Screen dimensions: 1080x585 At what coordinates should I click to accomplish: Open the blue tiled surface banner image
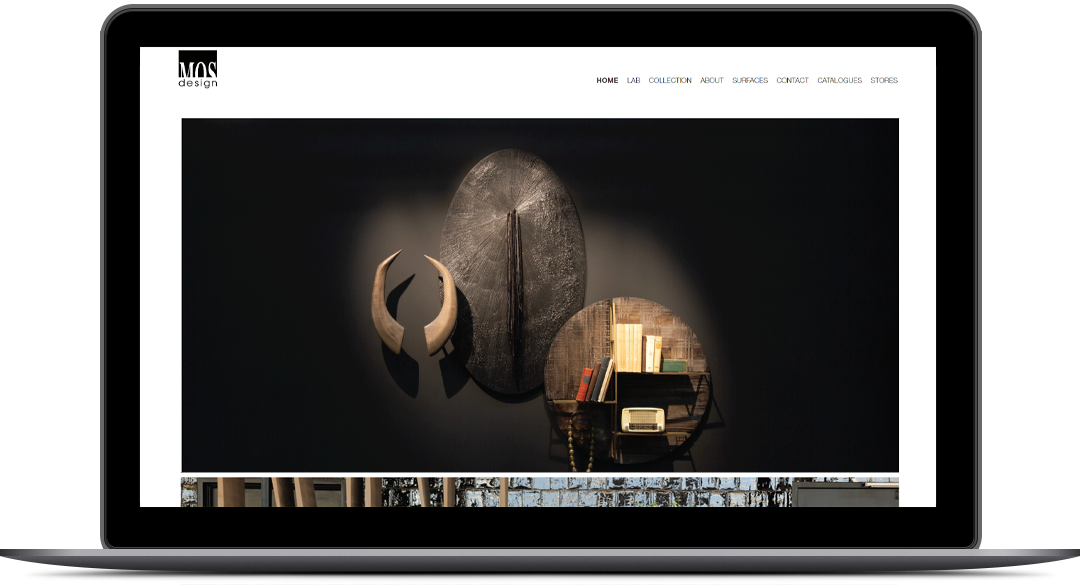[x=585, y=492]
